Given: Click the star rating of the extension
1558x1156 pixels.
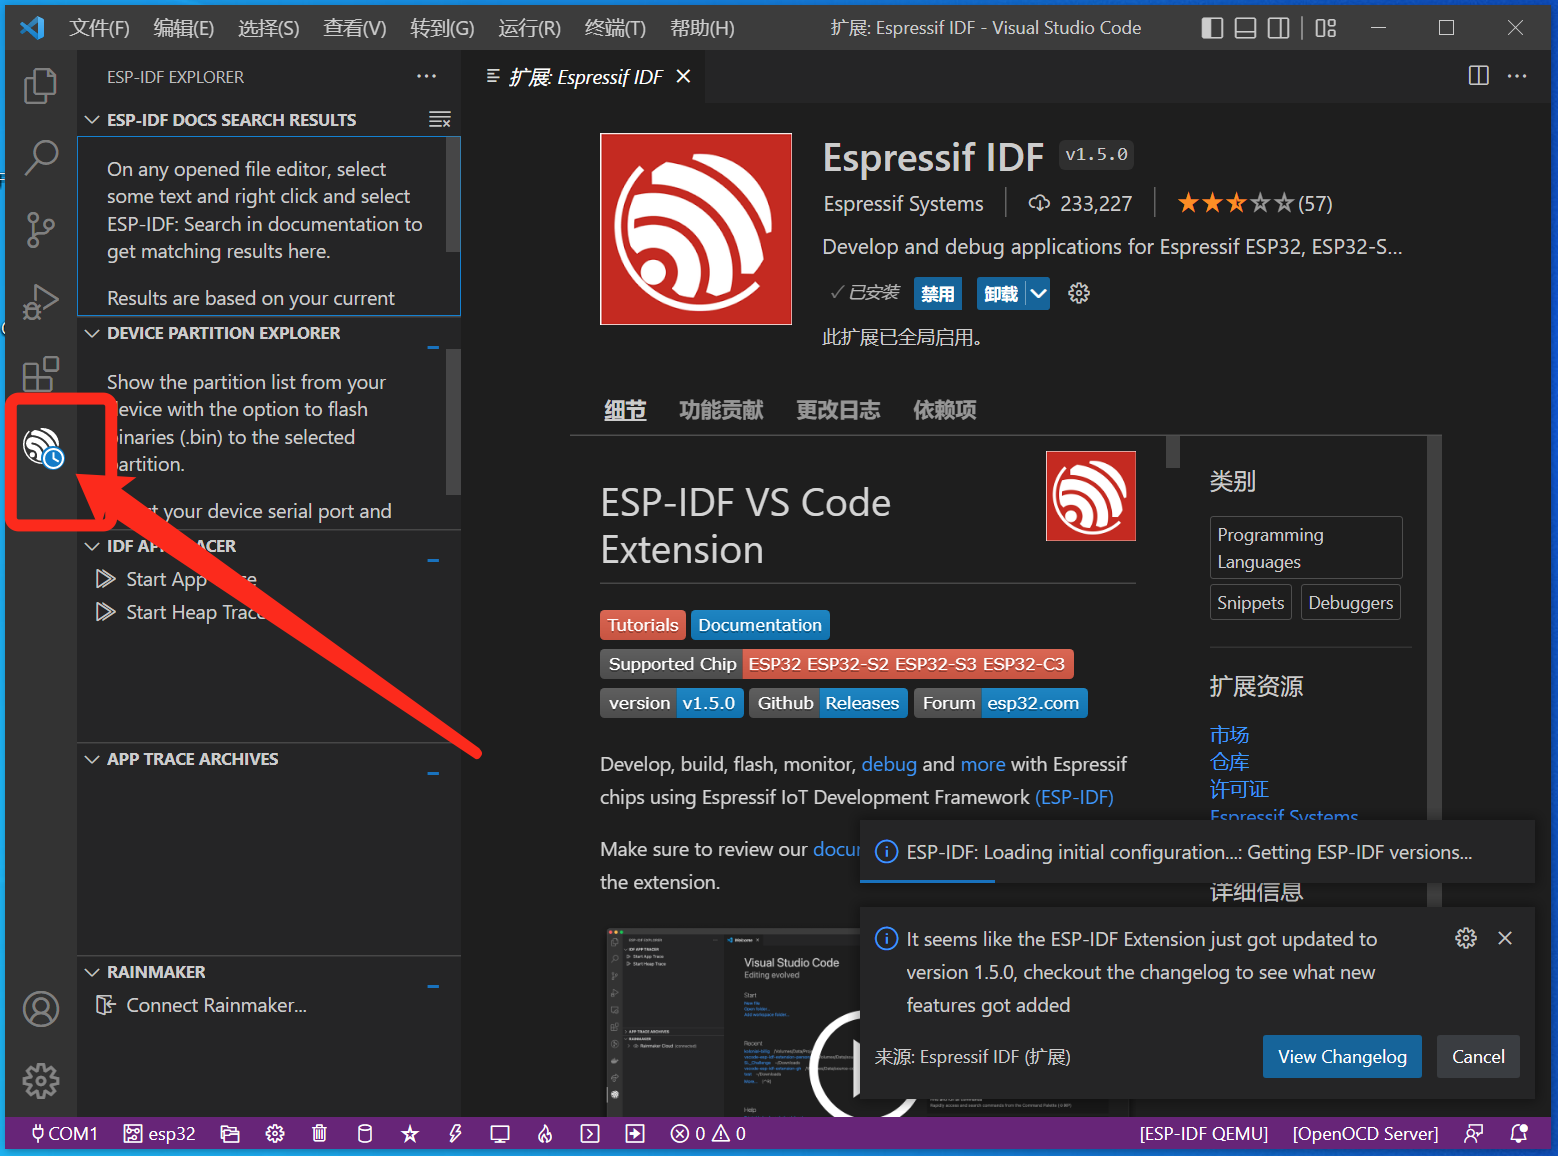Looking at the screenshot, I should click(1235, 204).
